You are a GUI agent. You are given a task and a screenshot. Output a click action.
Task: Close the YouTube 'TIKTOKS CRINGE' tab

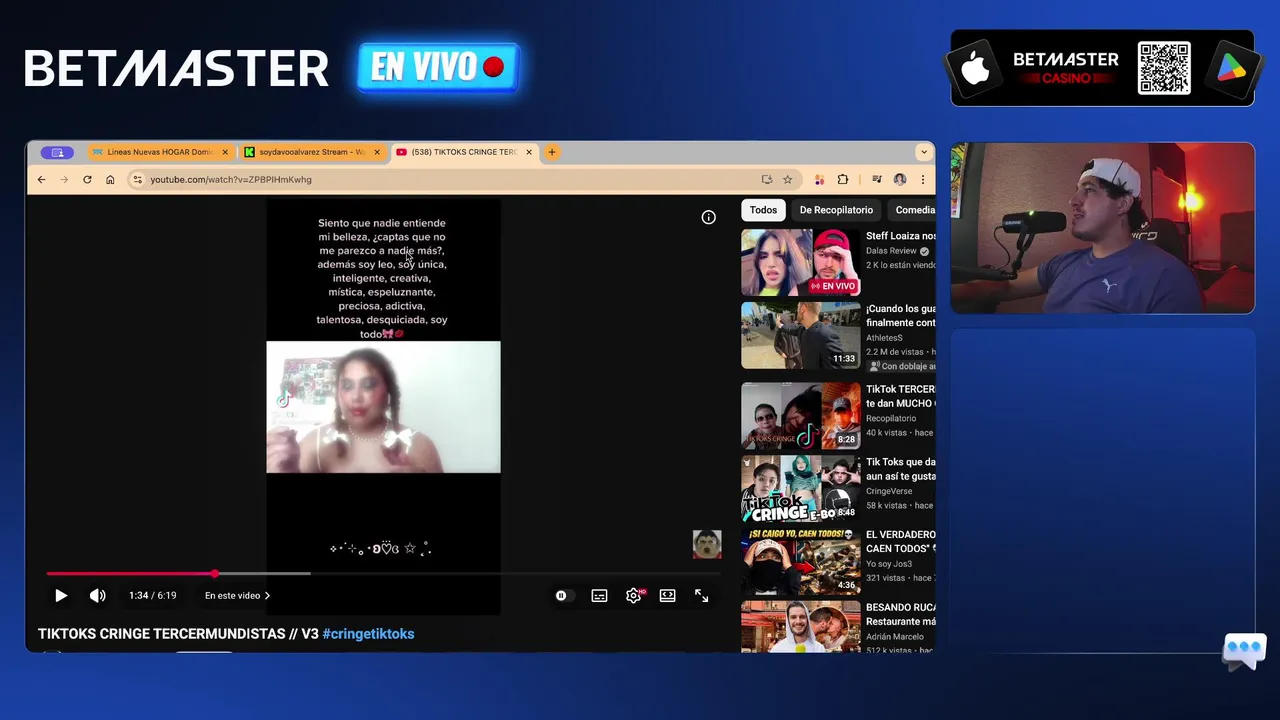[529, 152]
